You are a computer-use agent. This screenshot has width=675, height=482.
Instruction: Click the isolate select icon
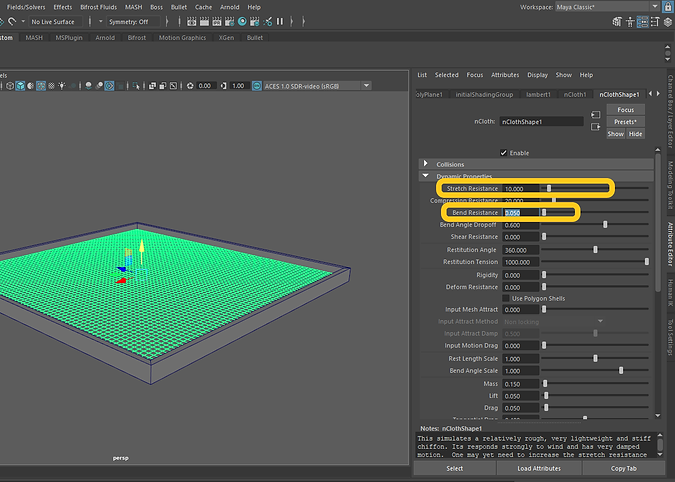(136, 86)
